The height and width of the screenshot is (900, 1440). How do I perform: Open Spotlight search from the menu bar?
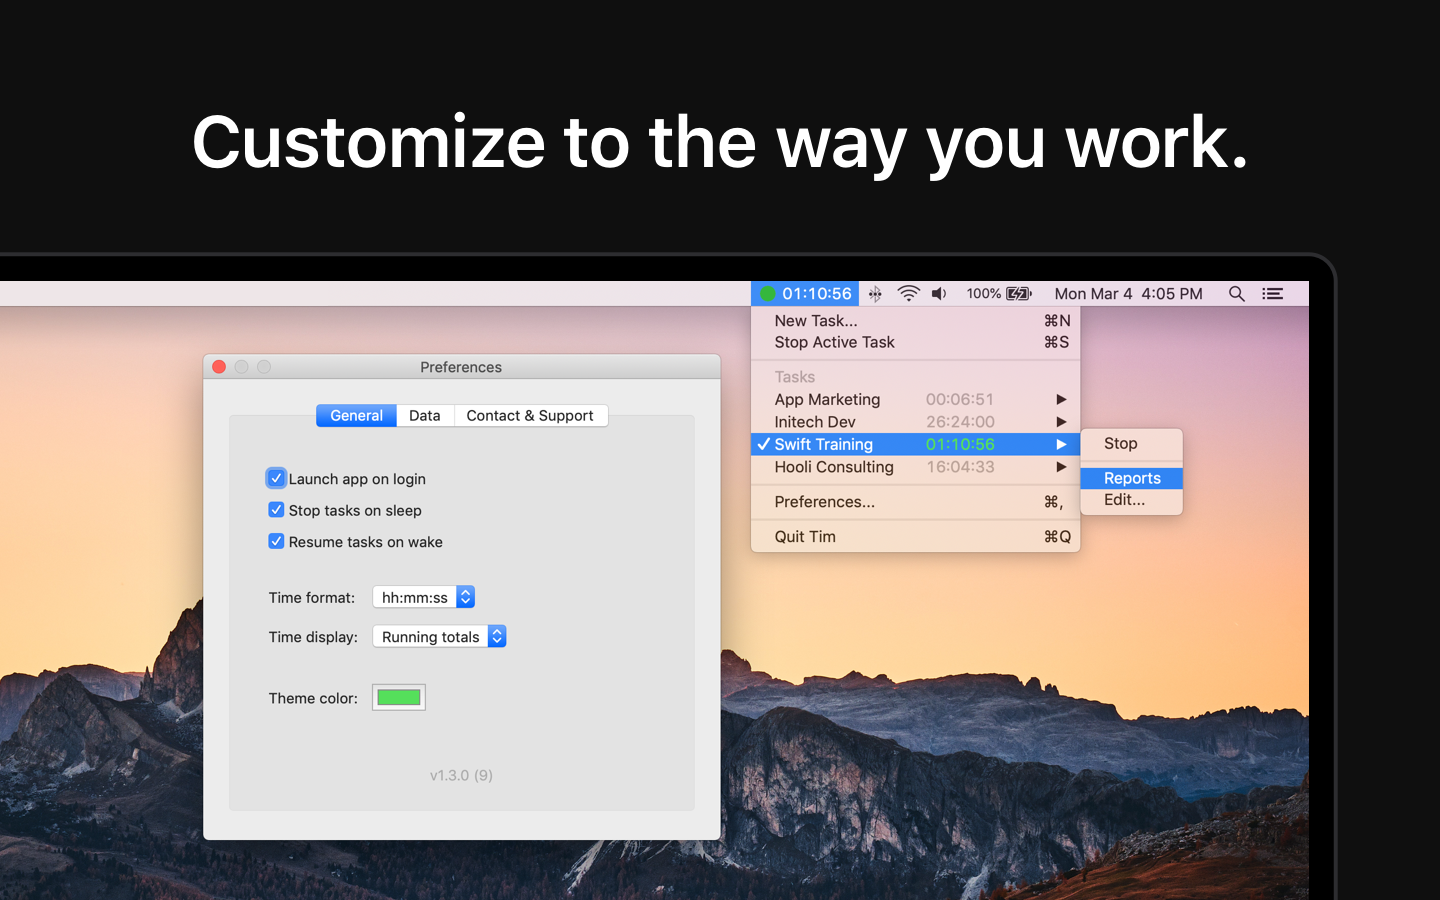coord(1237,293)
